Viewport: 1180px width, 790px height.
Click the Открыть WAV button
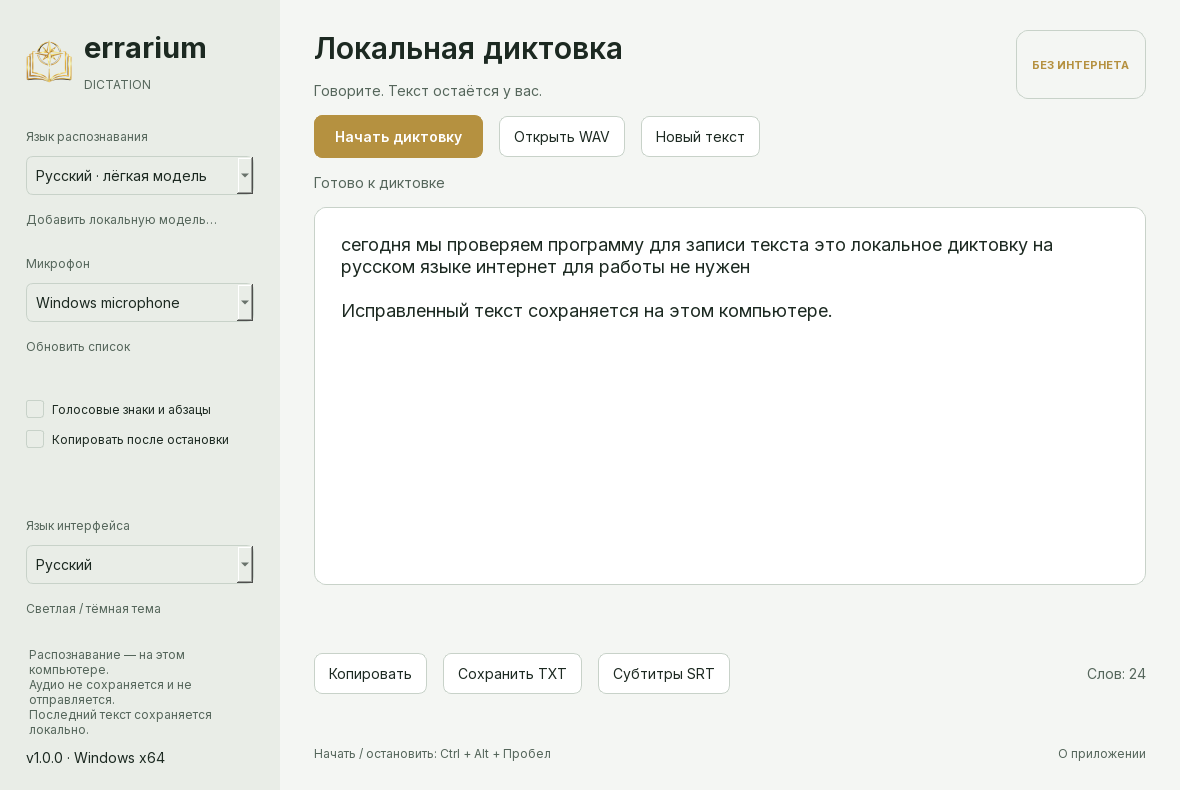pyautogui.click(x=561, y=137)
